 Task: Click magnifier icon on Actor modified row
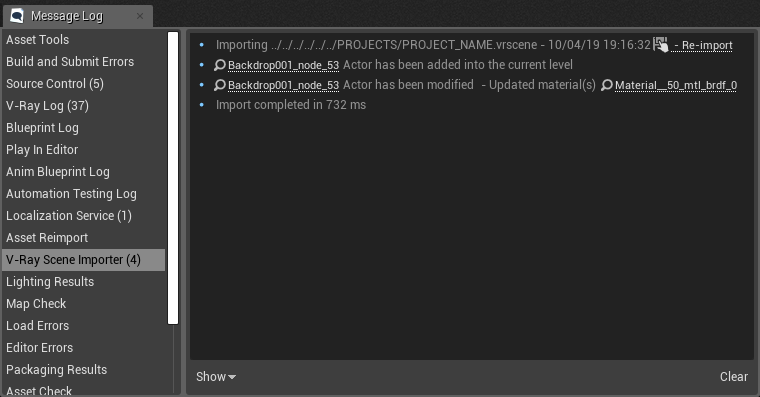pos(220,85)
